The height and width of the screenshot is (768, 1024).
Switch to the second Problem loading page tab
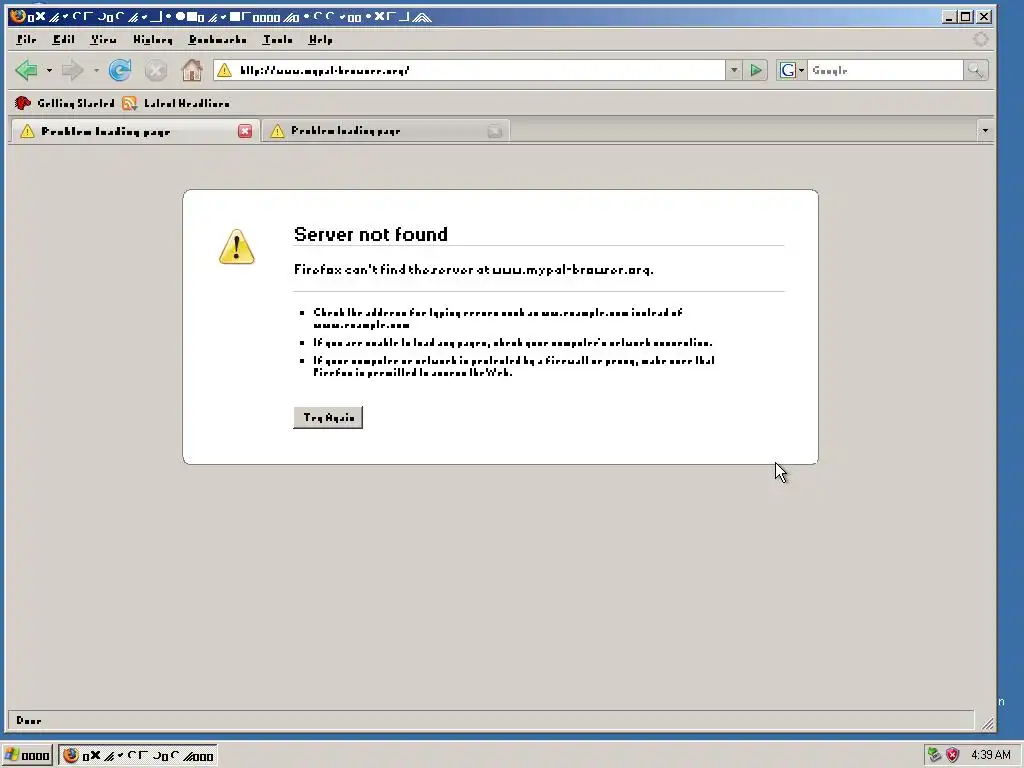click(385, 131)
